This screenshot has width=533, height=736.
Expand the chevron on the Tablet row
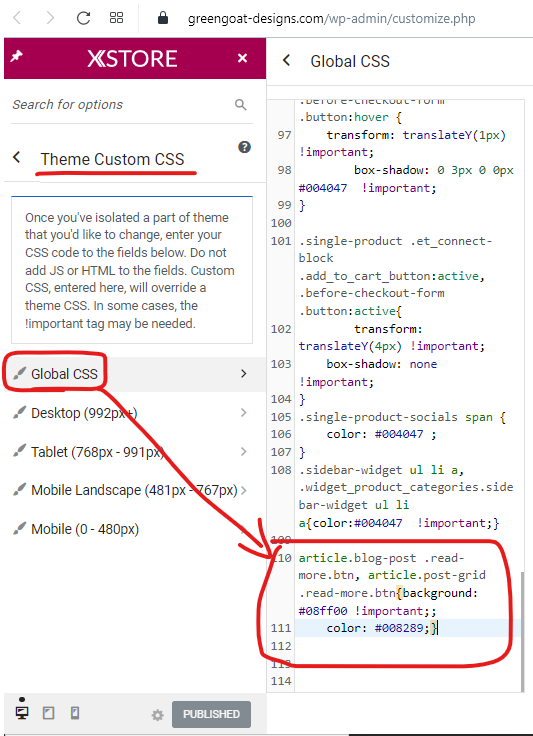[x=244, y=452]
